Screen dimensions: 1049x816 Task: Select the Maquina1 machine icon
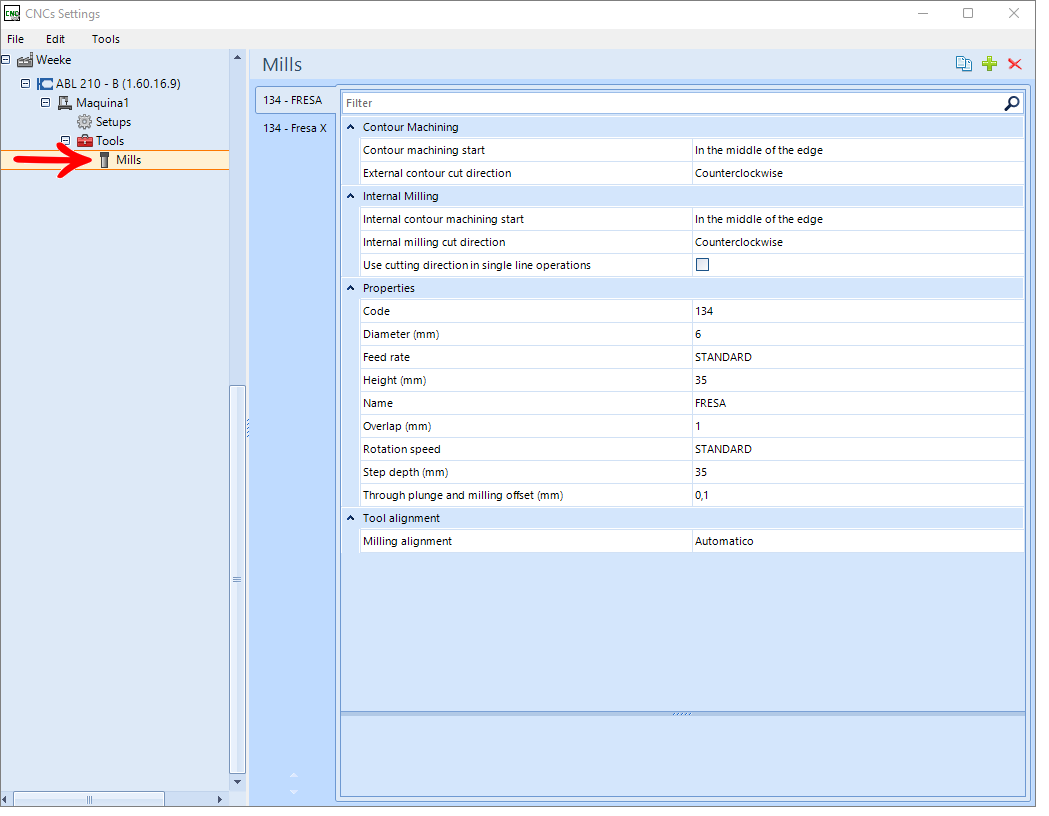(66, 104)
